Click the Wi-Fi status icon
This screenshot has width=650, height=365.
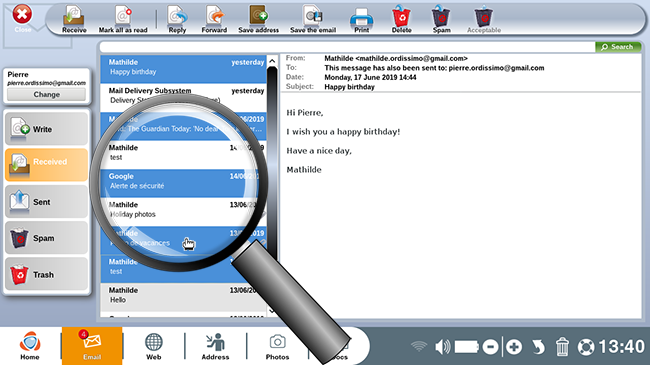[x=419, y=346]
